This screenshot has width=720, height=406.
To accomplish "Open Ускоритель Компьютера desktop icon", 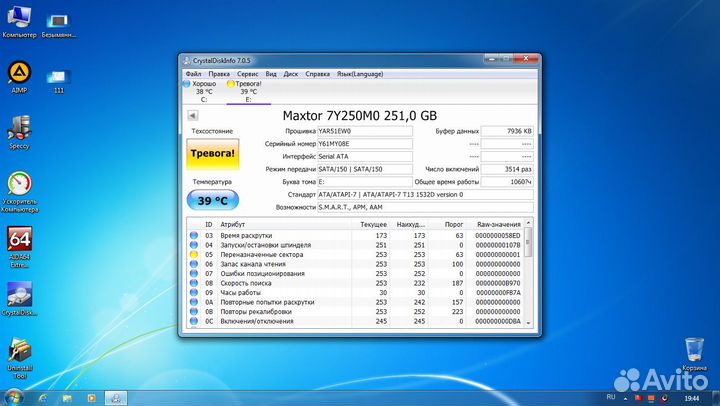I will (19, 192).
